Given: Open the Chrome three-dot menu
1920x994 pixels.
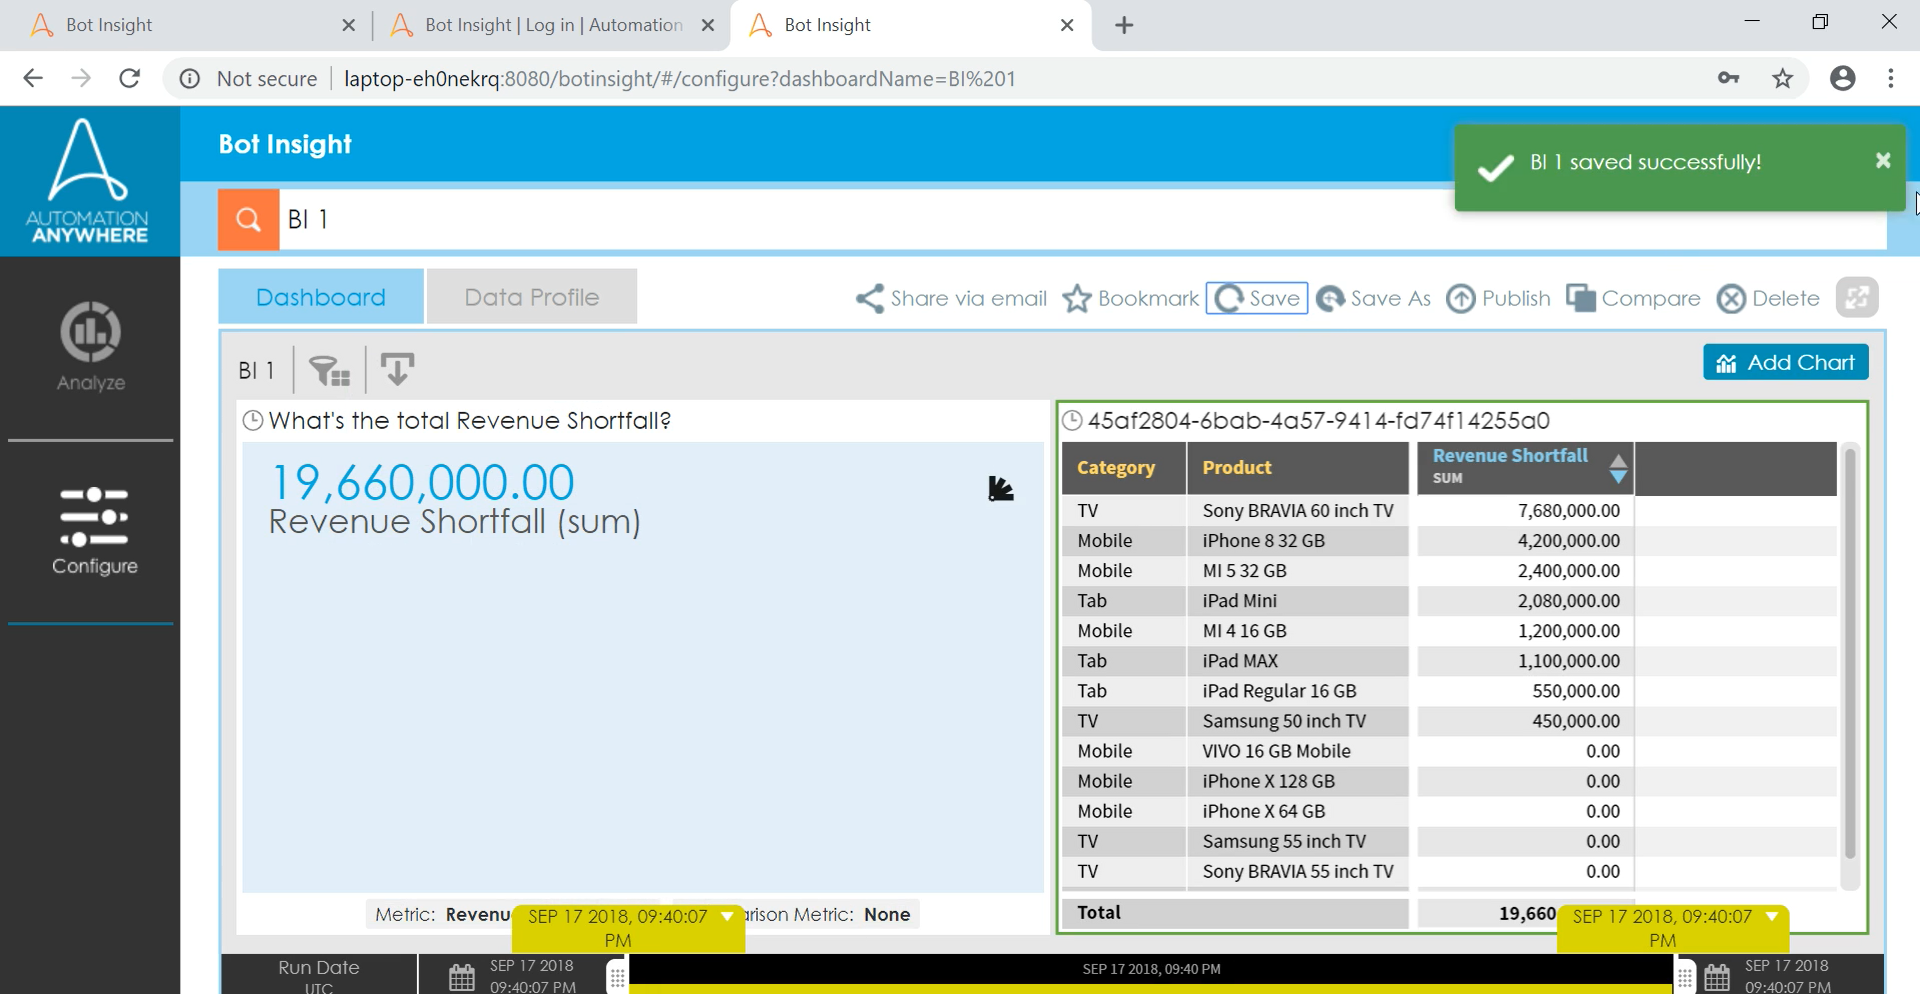Looking at the screenshot, I should (x=1890, y=78).
